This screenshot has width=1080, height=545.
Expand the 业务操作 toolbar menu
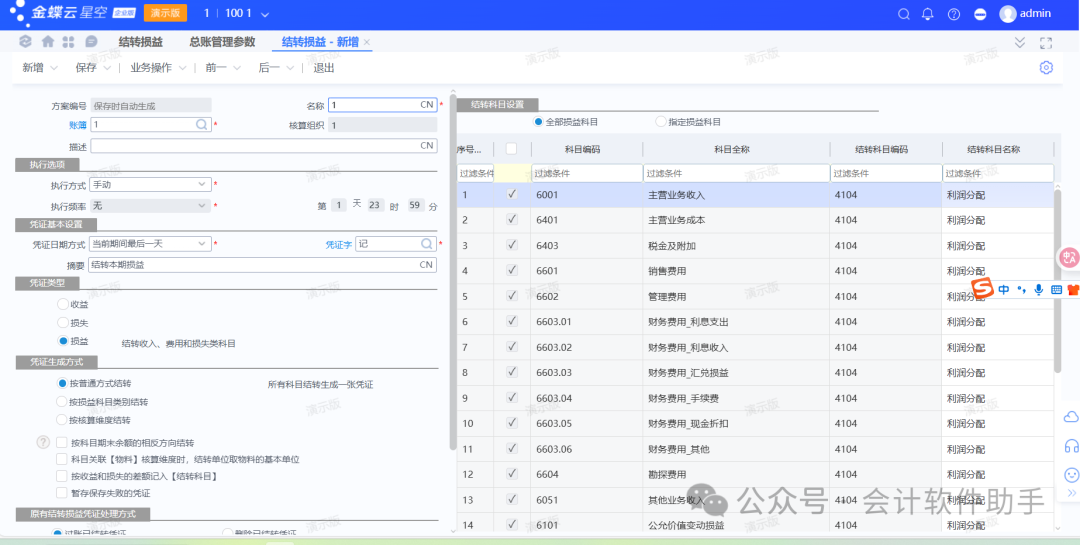coord(158,68)
